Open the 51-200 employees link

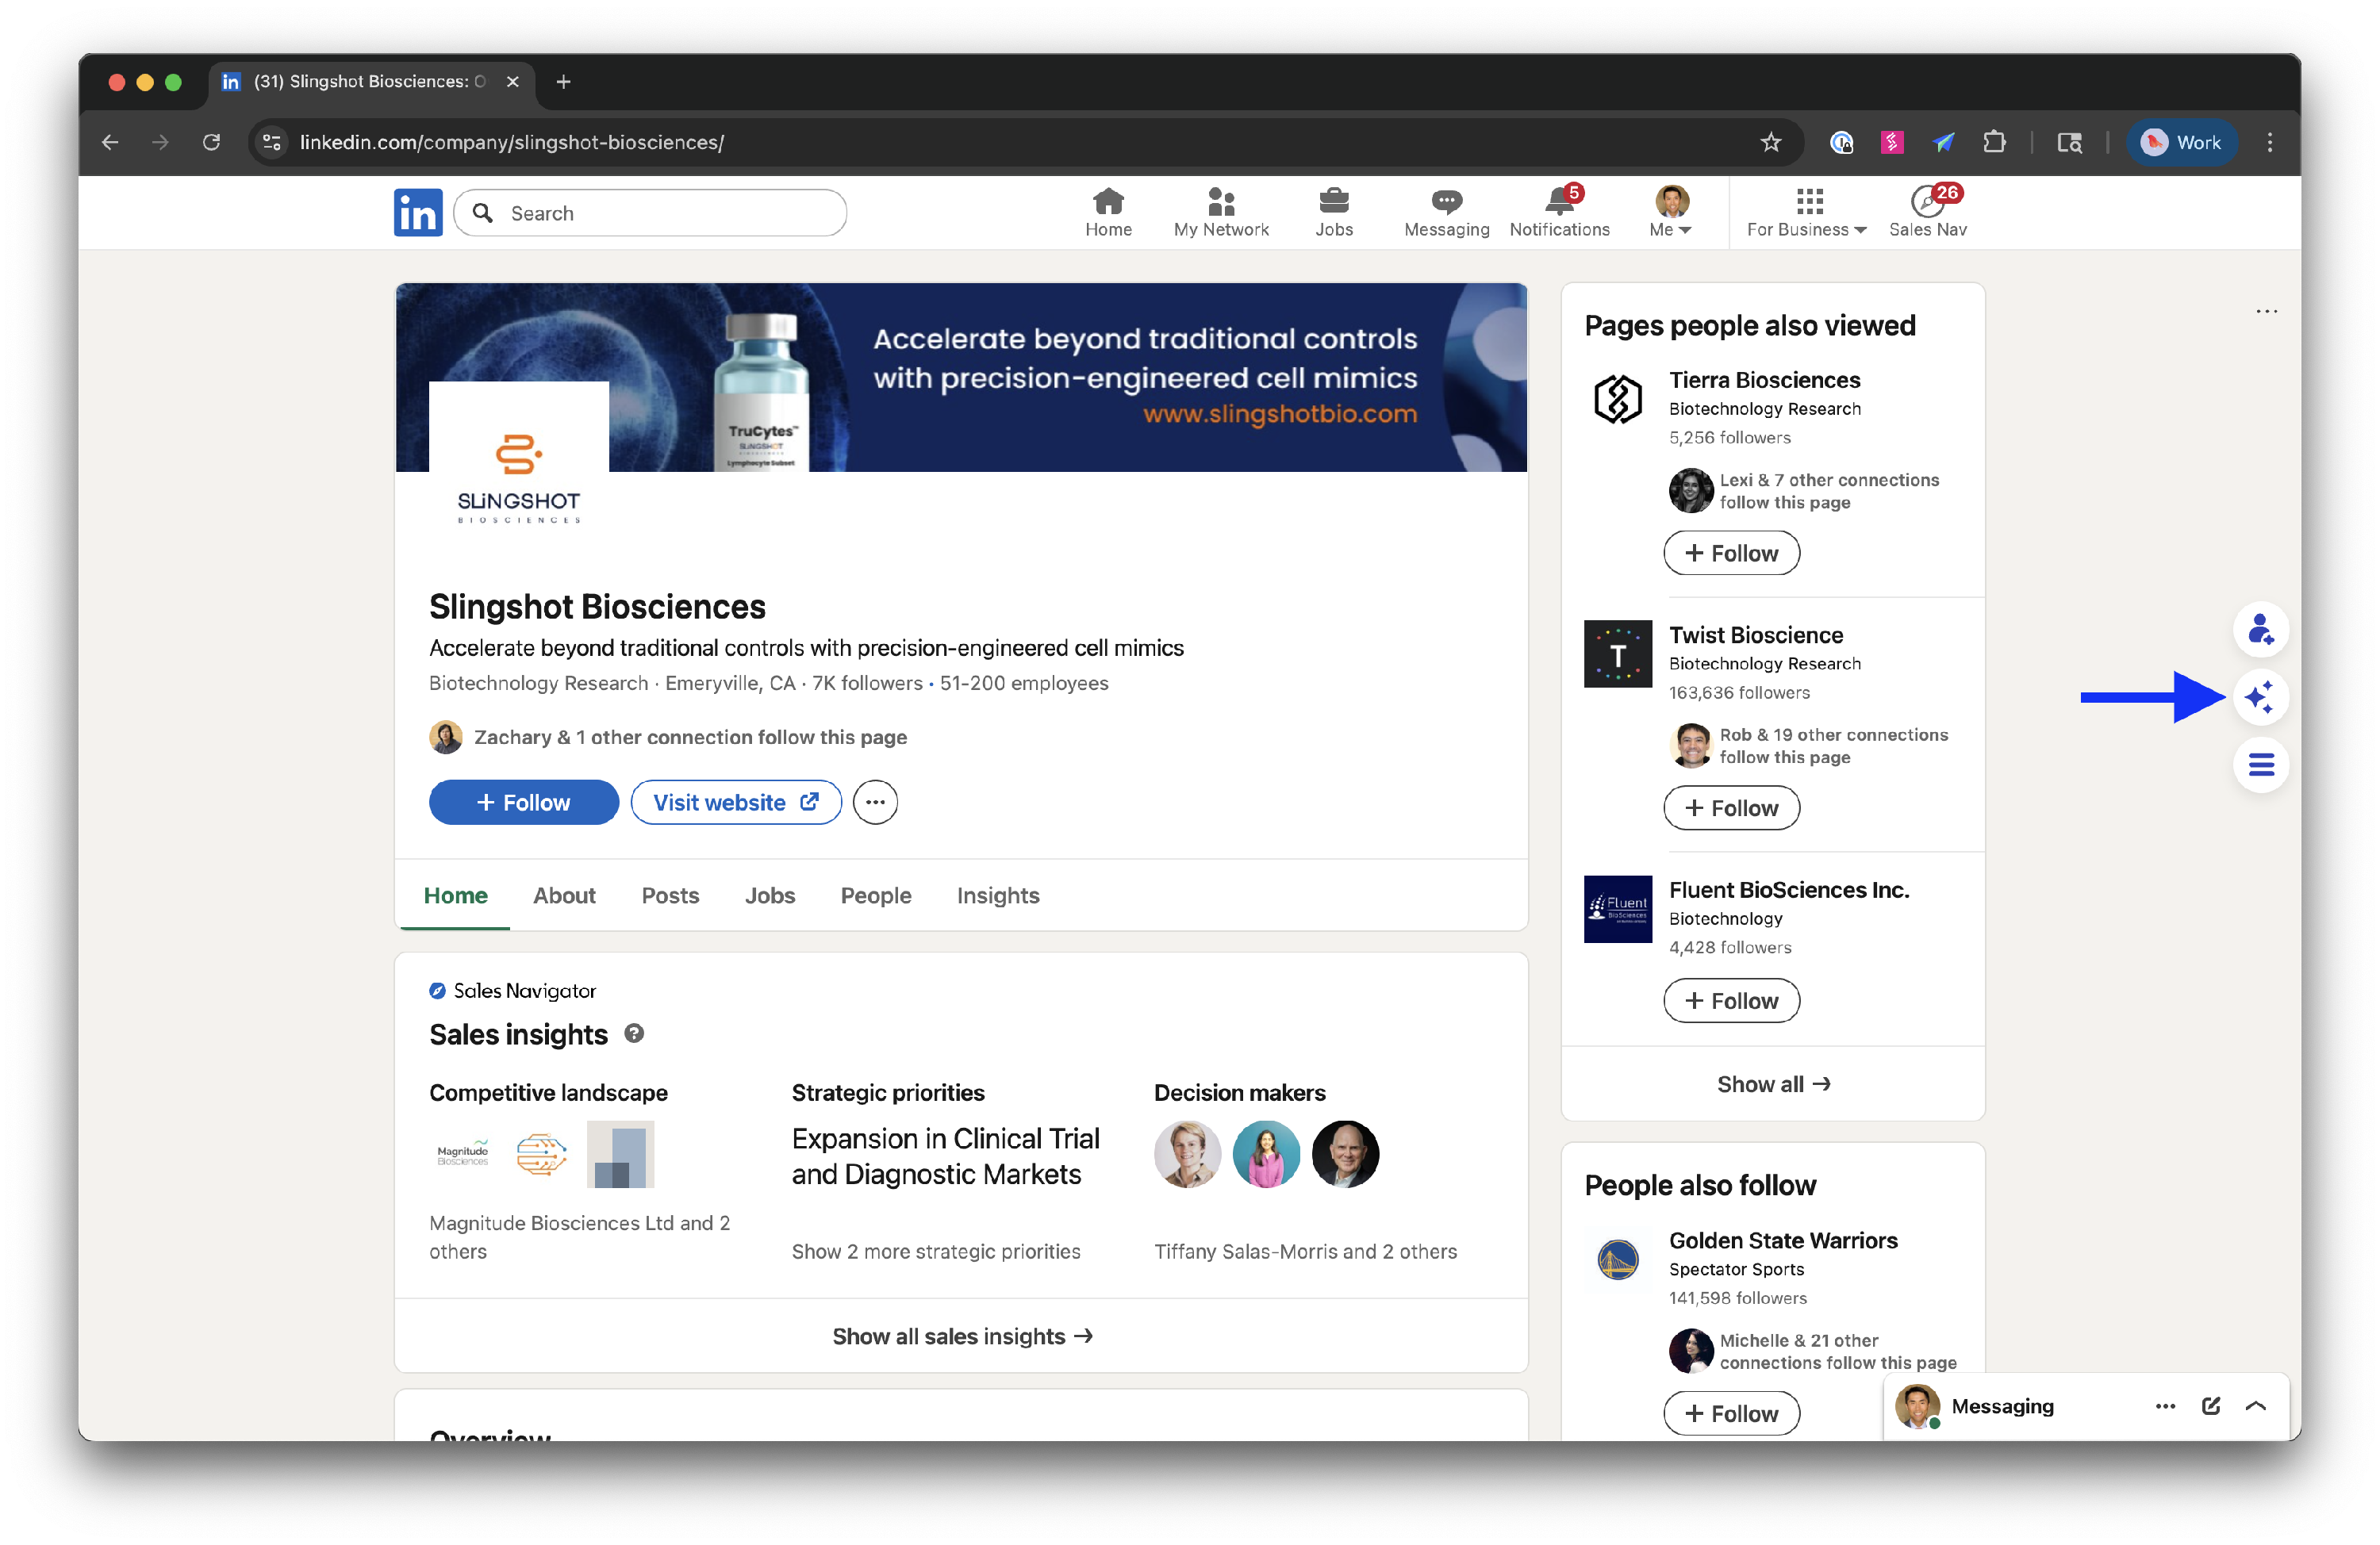(x=1023, y=683)
